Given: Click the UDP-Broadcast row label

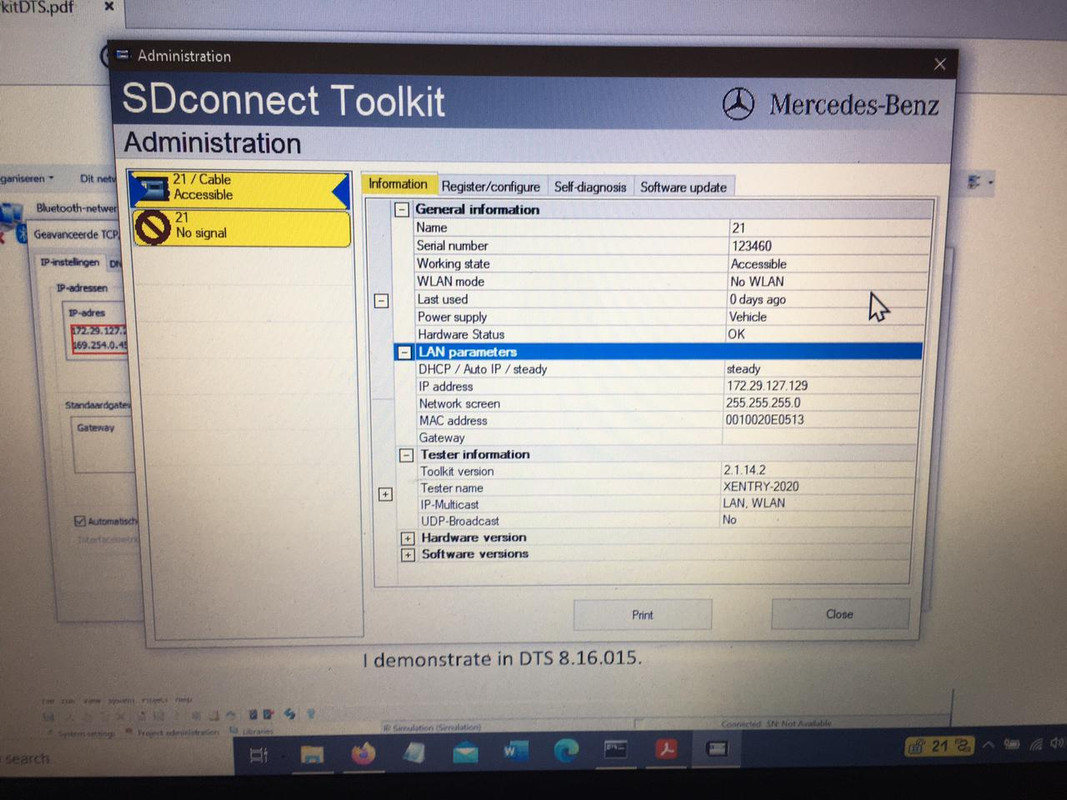Looking at the screenshot, I should (460, 521).
